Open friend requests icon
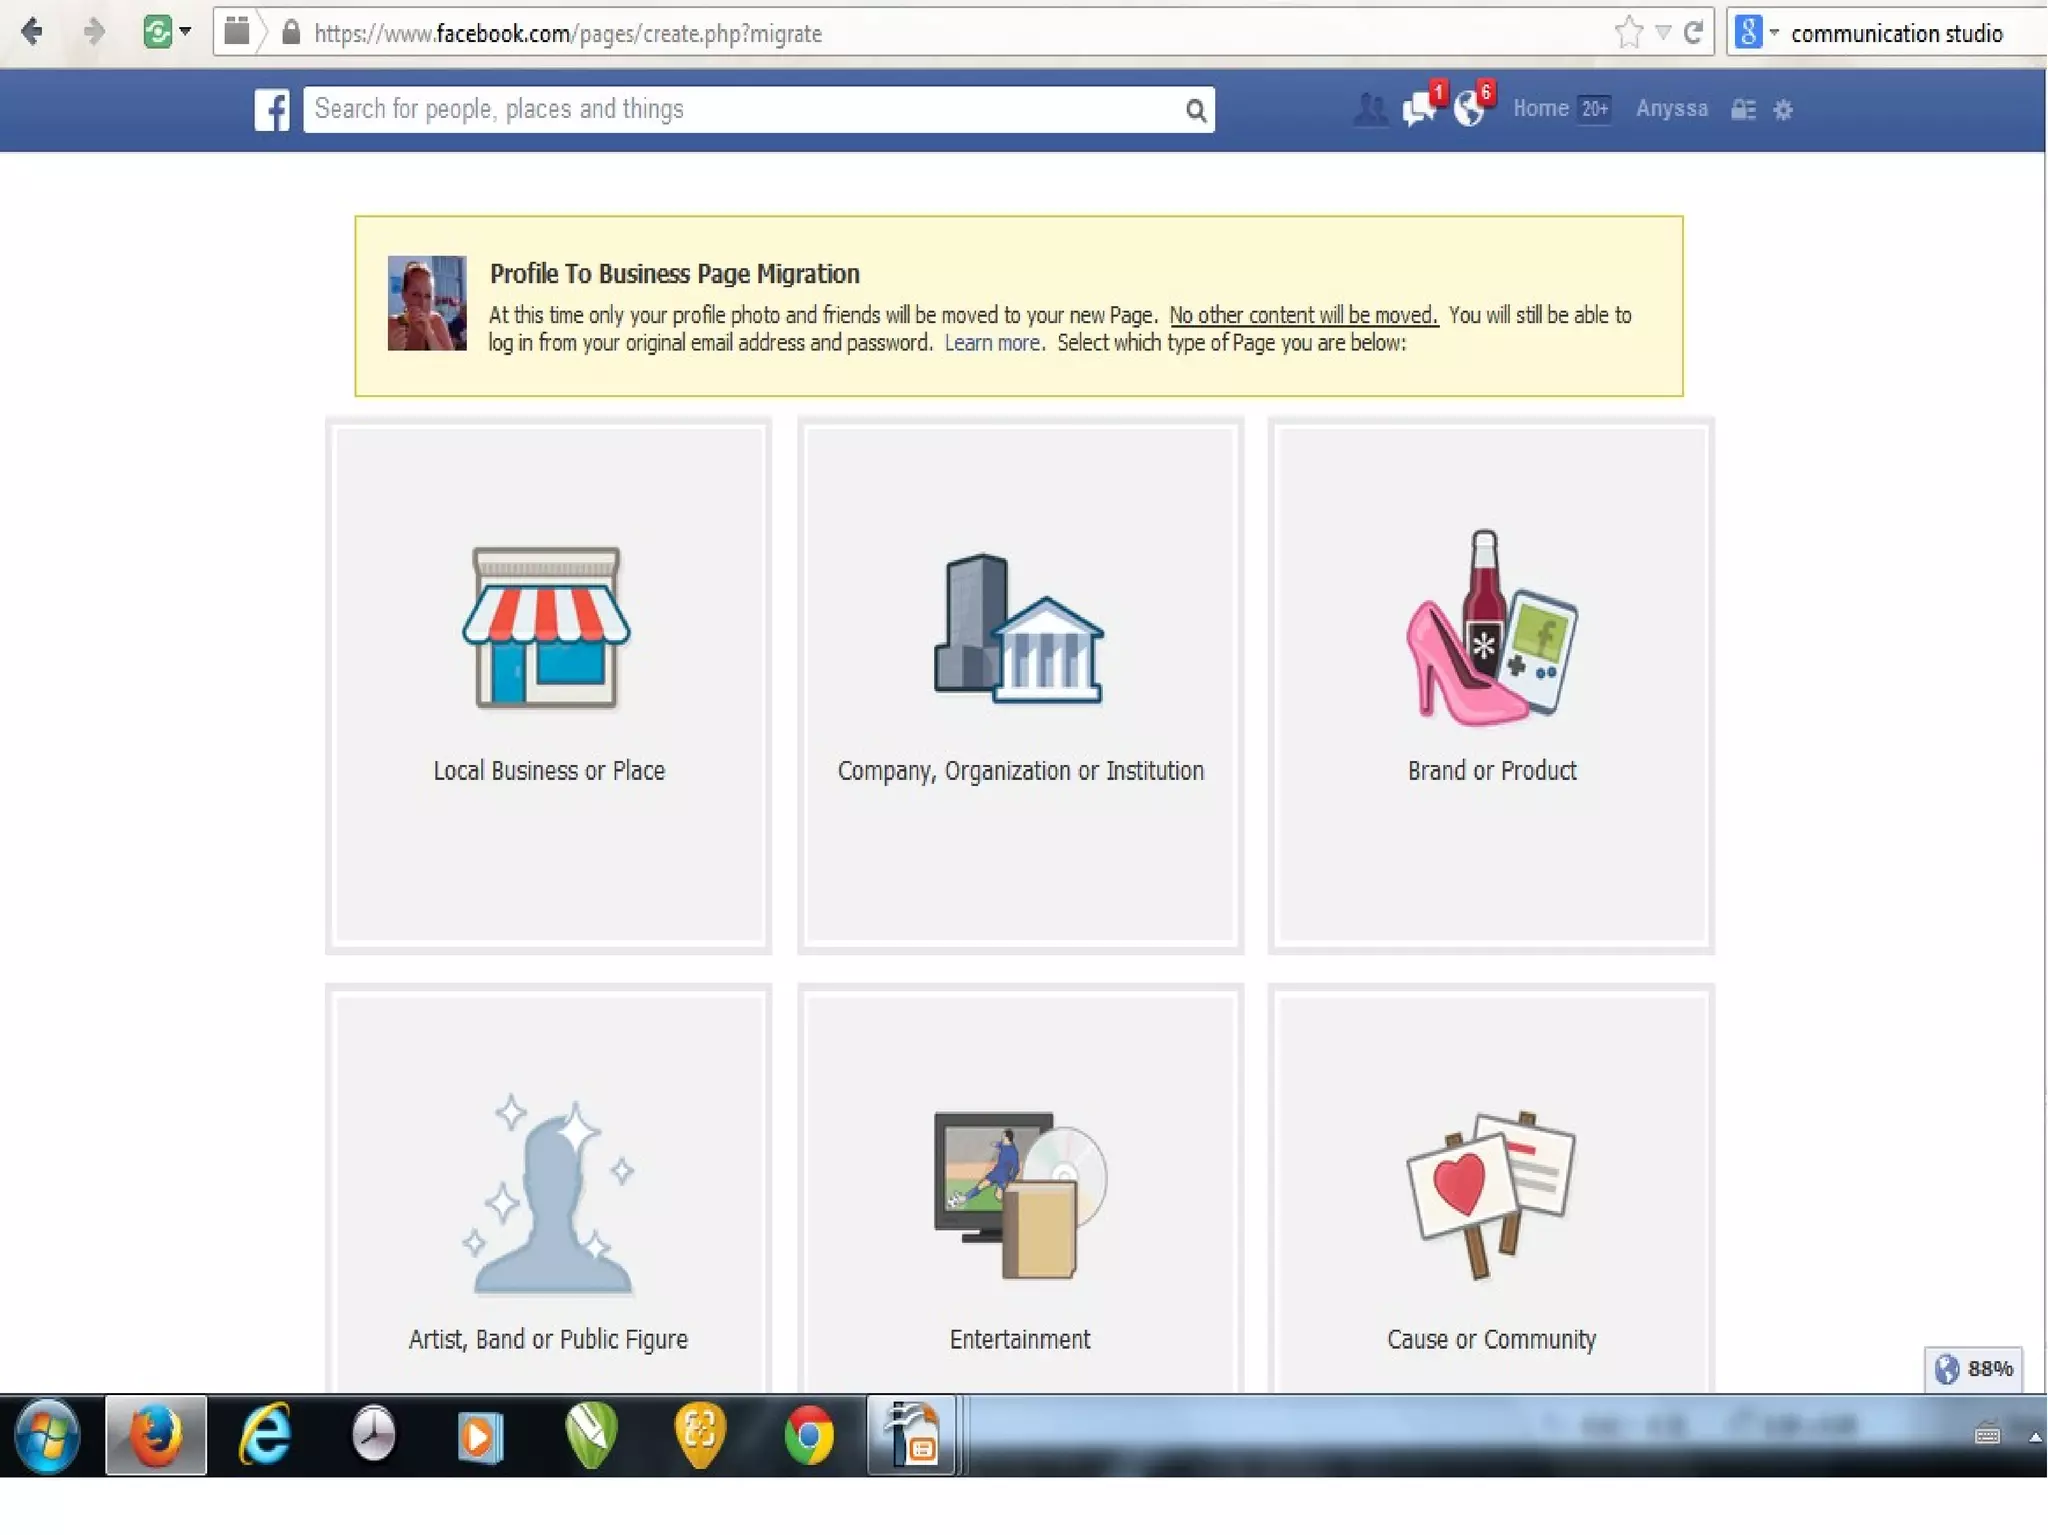Viewport: 2048px width, 1535px height. (x=1370, y=109)
